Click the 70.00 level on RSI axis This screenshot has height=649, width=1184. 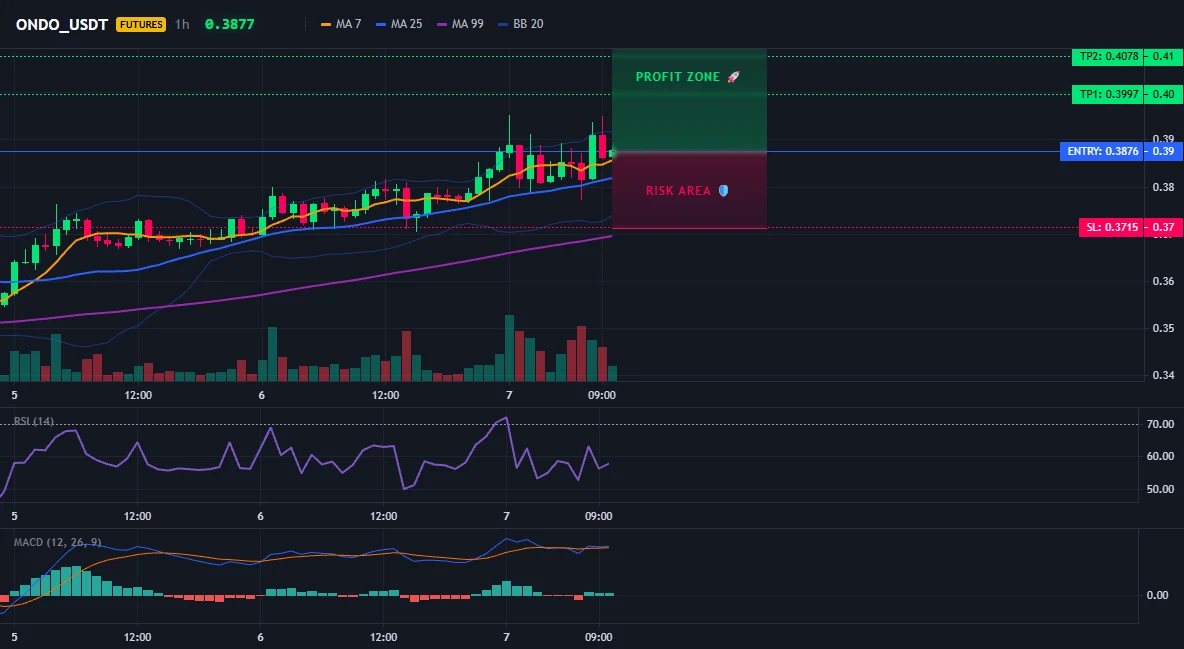pos(1160,424)
